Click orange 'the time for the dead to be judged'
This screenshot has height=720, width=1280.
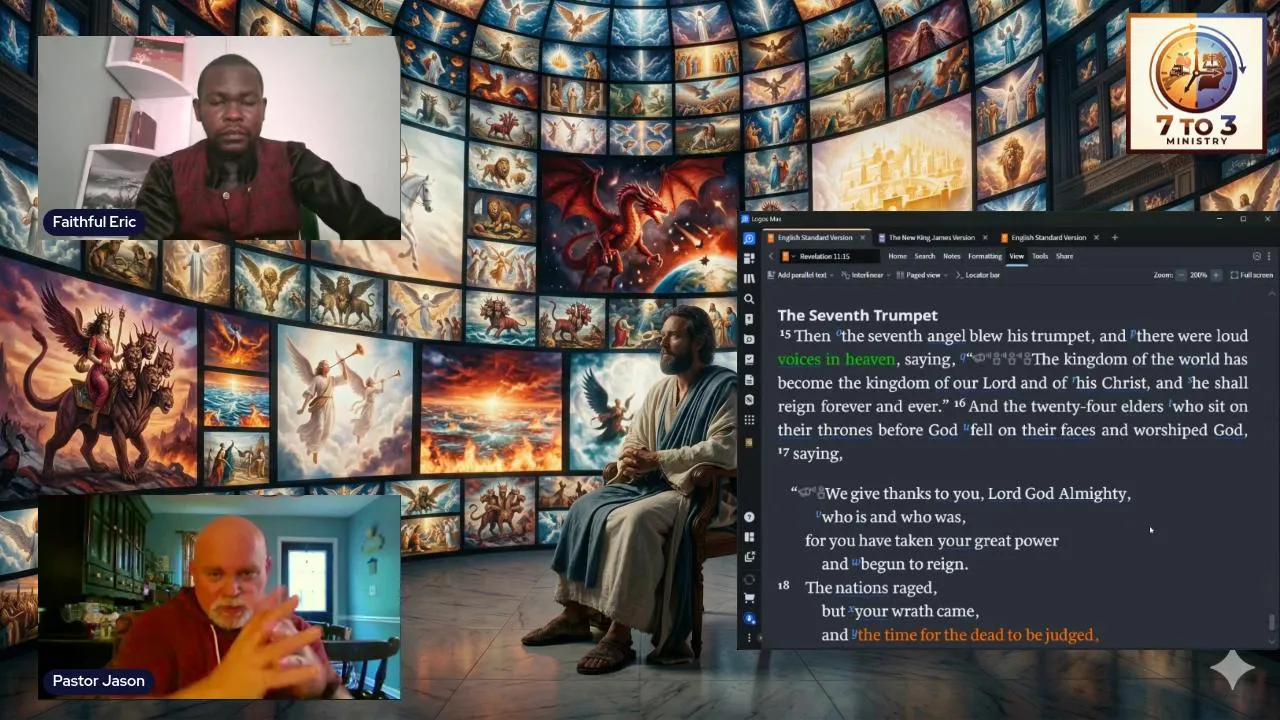tap(978, 635)
